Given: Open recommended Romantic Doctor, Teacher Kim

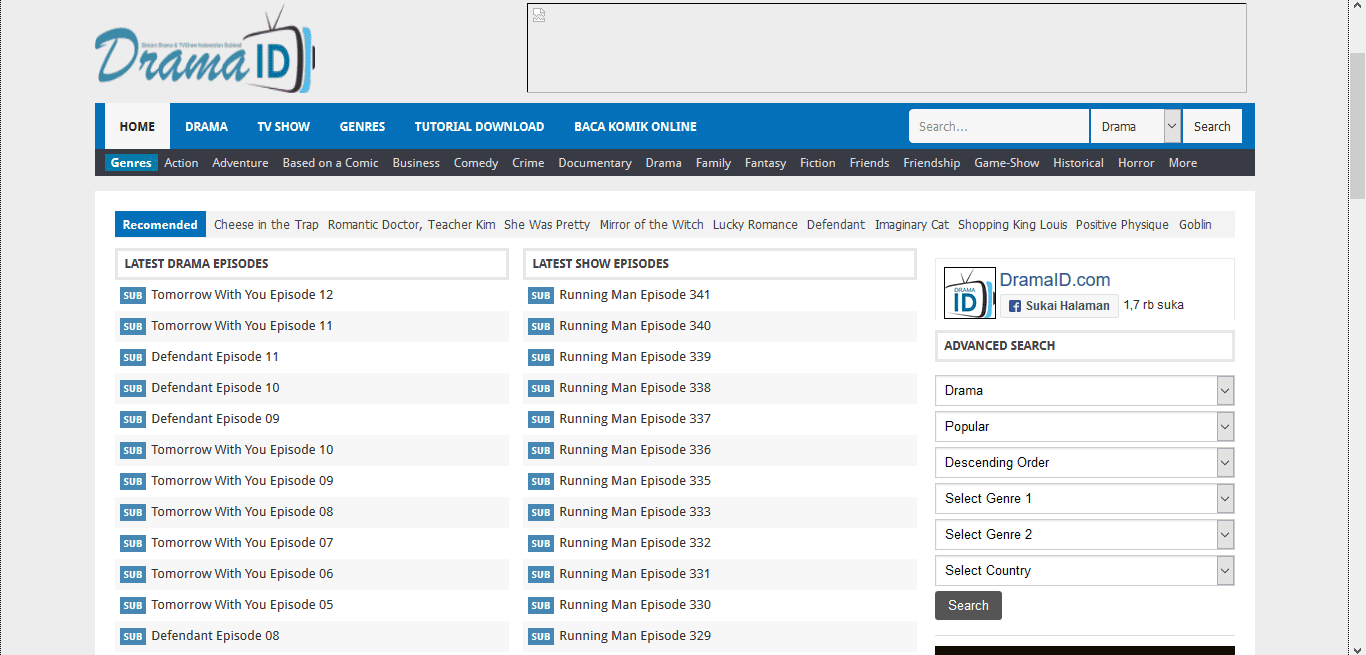Looking at the screenshot, I should click(x=412, y=225).
